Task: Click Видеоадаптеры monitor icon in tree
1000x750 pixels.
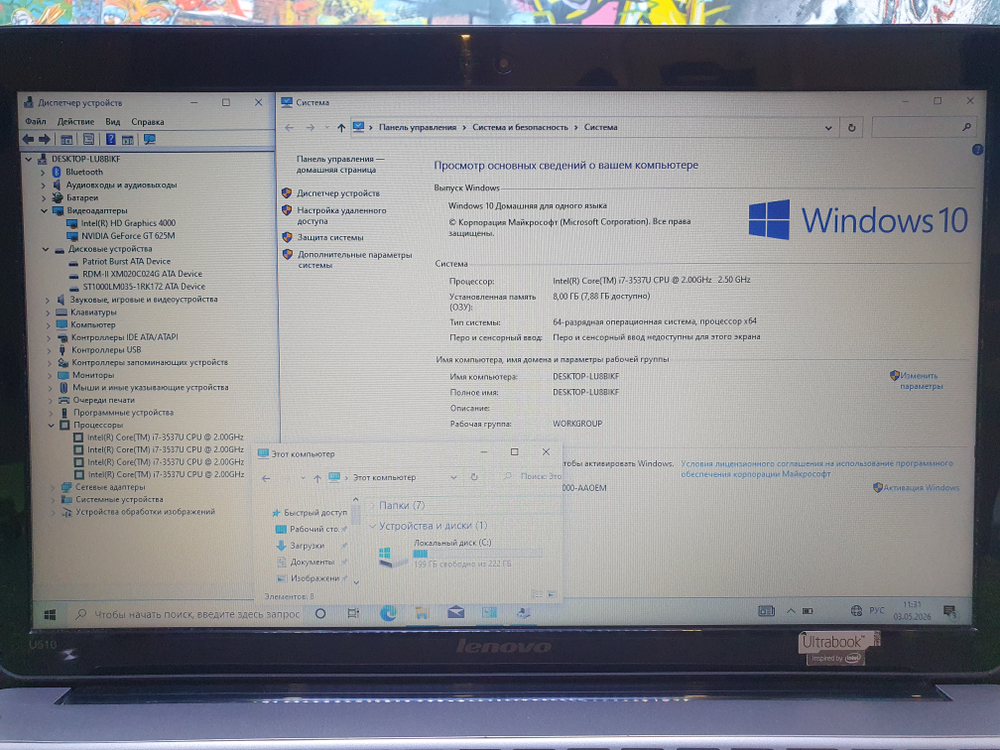Action: [58, 210]
